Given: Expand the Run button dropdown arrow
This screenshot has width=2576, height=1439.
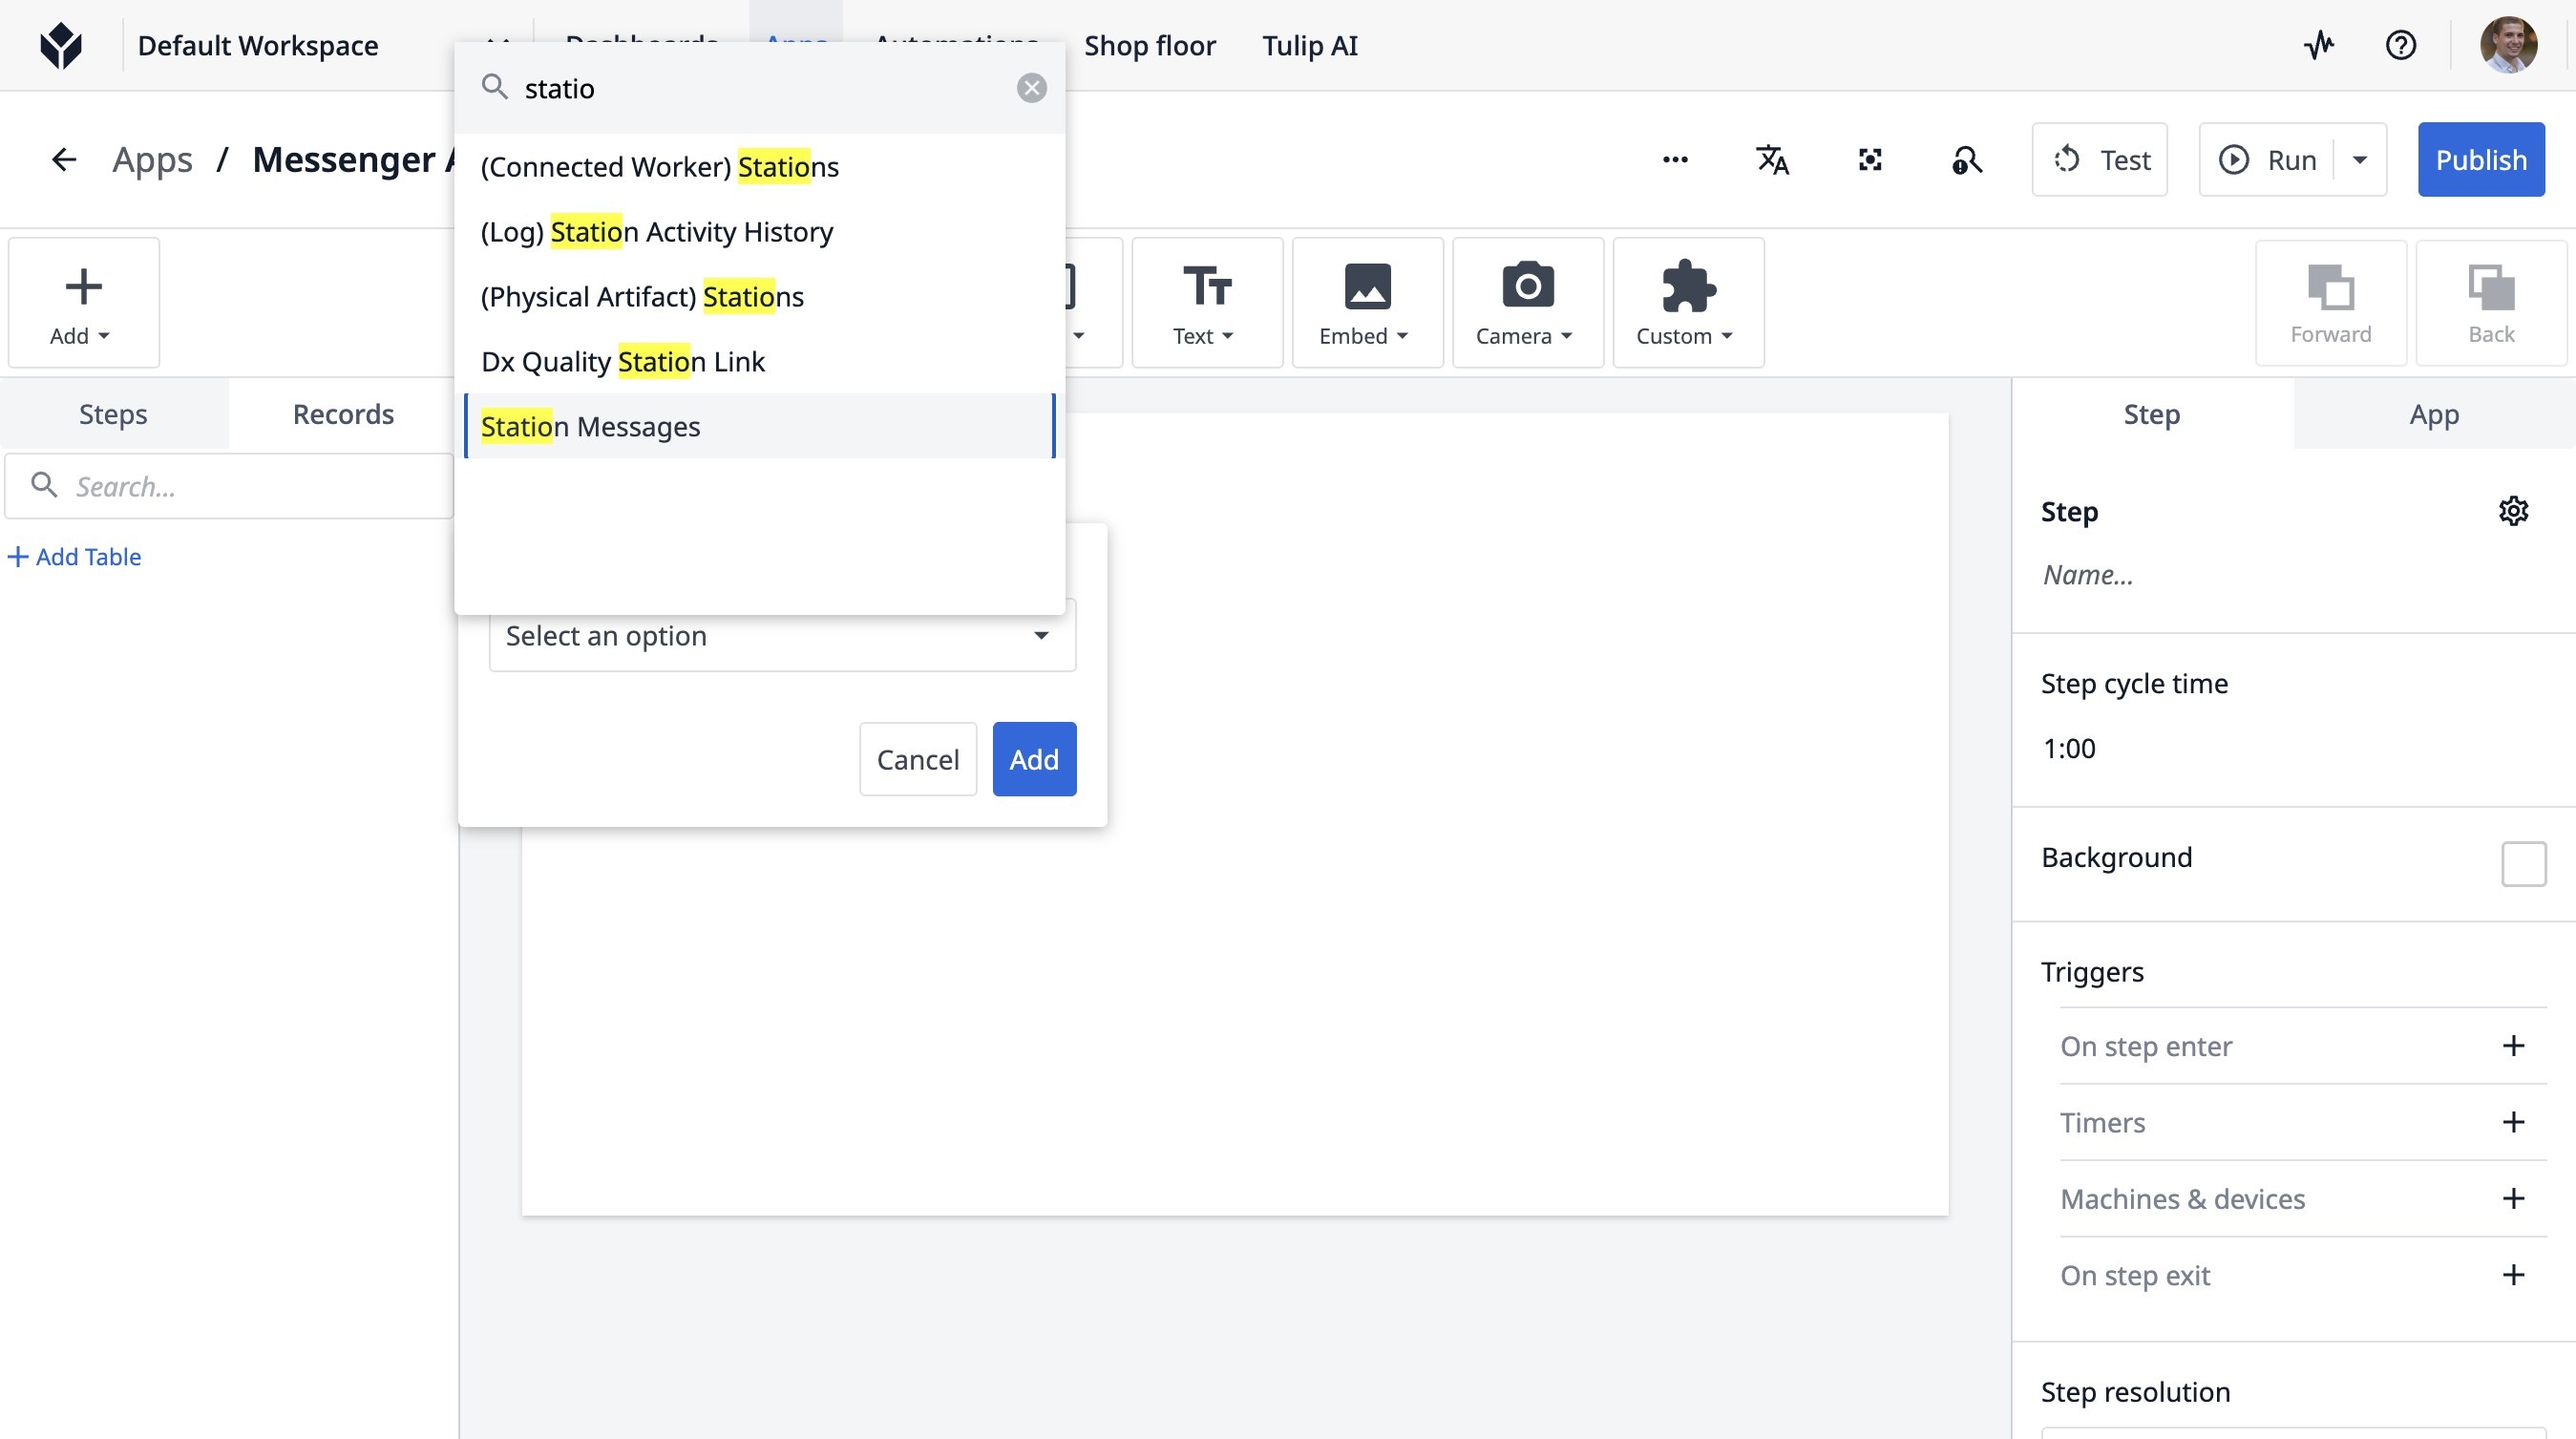Looking at the screenshot, I should 2360,160.
